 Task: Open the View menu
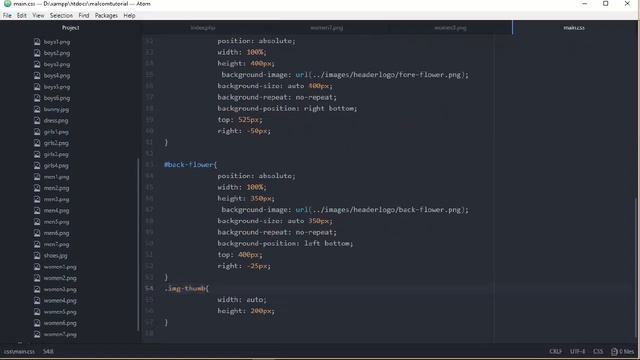click(38, 16)
